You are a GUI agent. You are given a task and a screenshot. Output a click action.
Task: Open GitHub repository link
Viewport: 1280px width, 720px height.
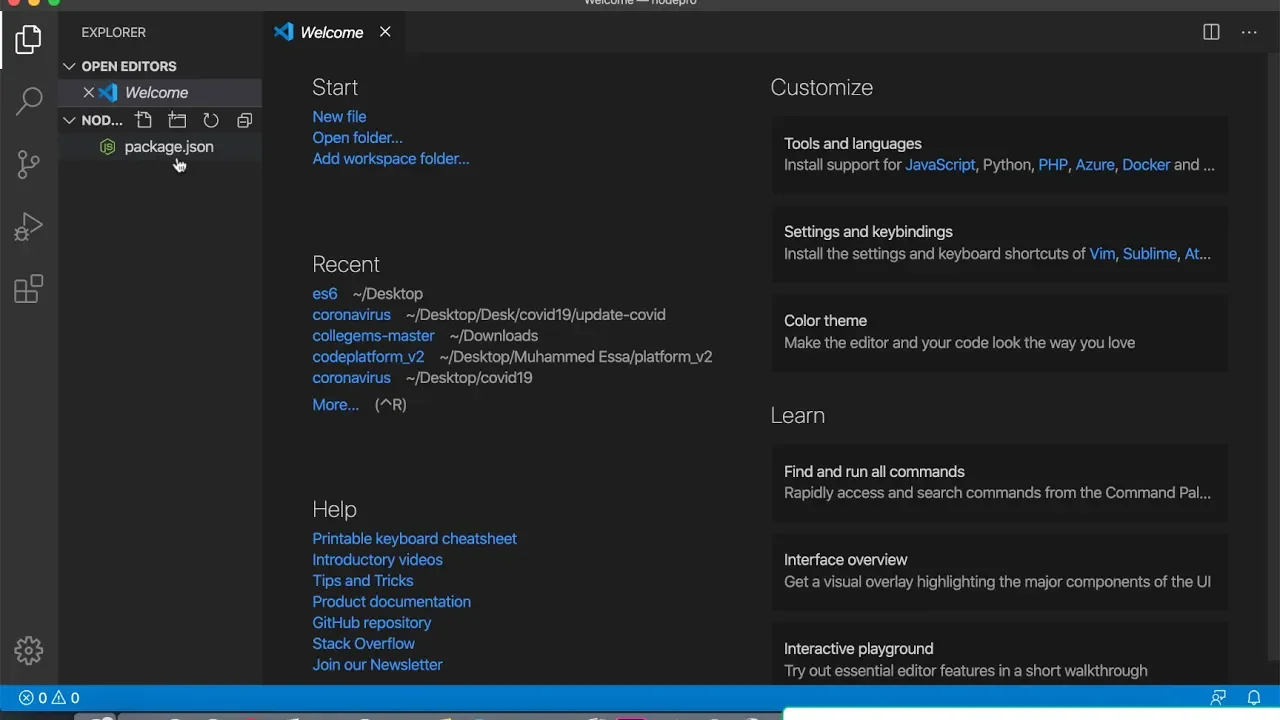[371, 623]
